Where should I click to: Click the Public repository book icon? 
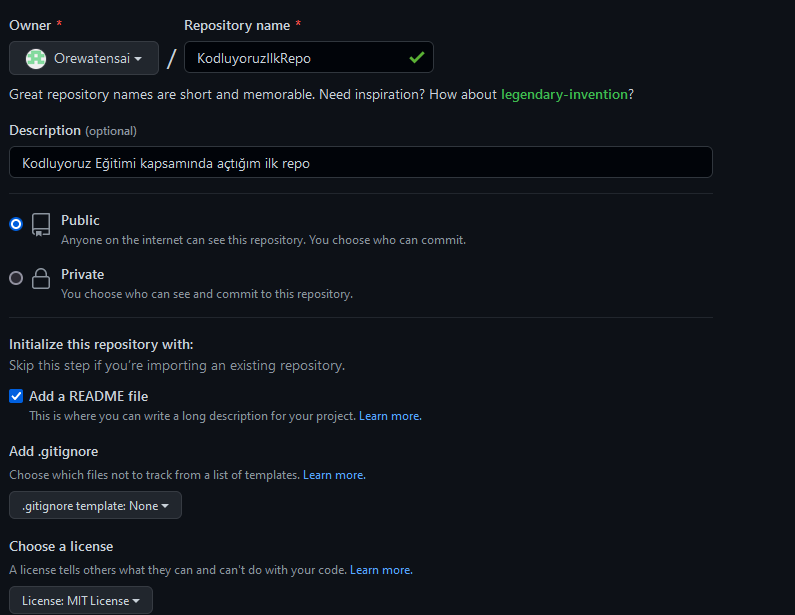tap(41, 225)
